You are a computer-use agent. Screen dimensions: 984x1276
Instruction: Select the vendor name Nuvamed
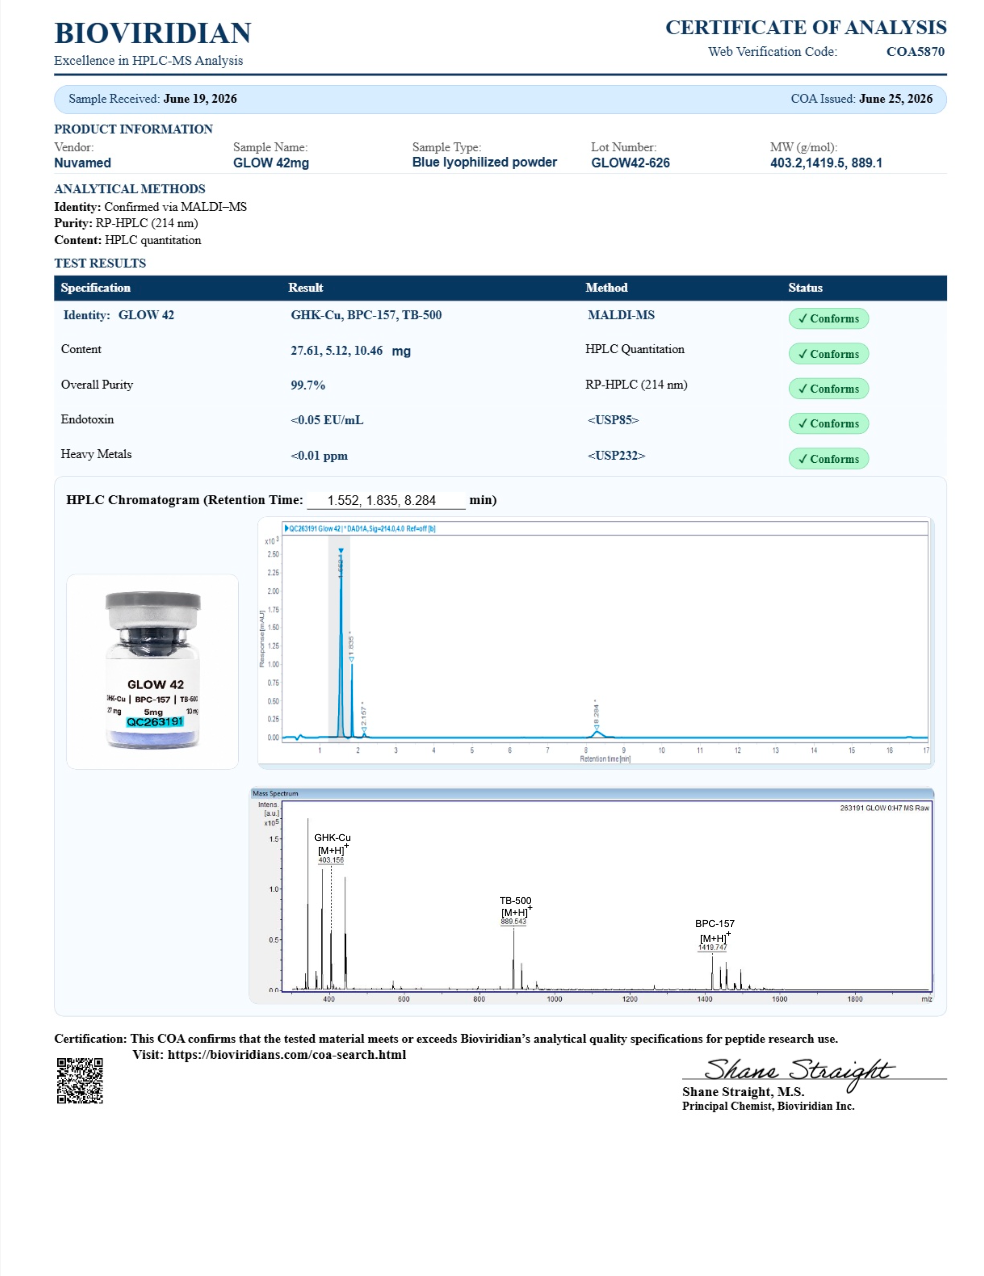[x=83, y=163]
